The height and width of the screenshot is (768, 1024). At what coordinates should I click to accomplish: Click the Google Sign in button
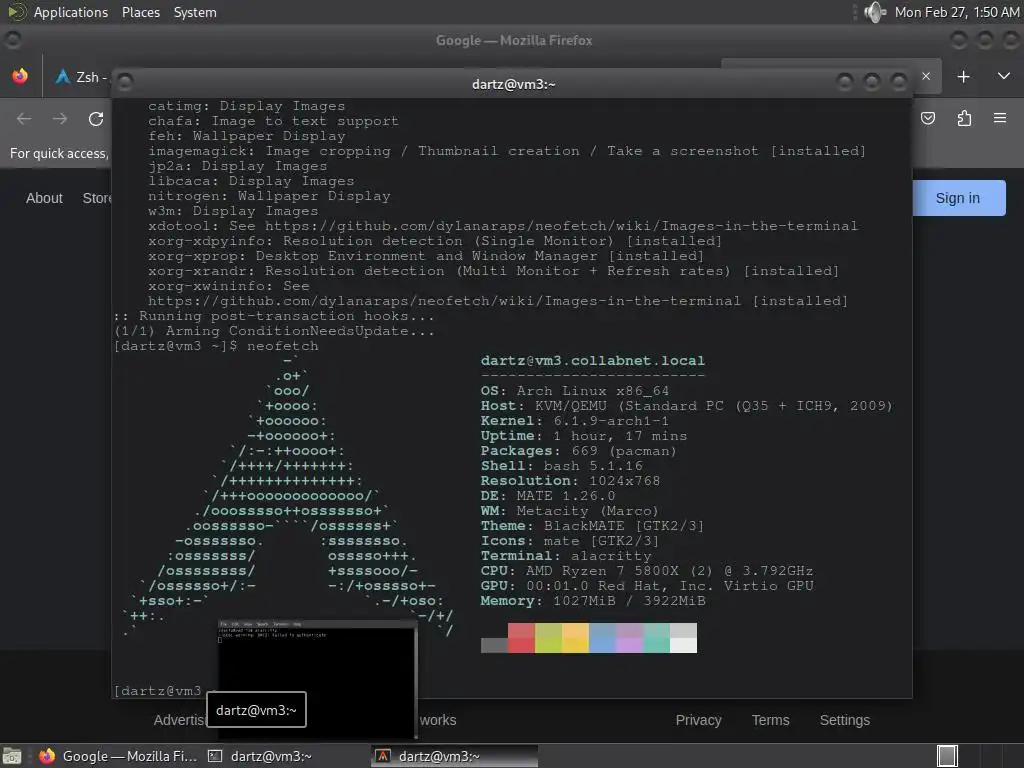coord(959,198)
